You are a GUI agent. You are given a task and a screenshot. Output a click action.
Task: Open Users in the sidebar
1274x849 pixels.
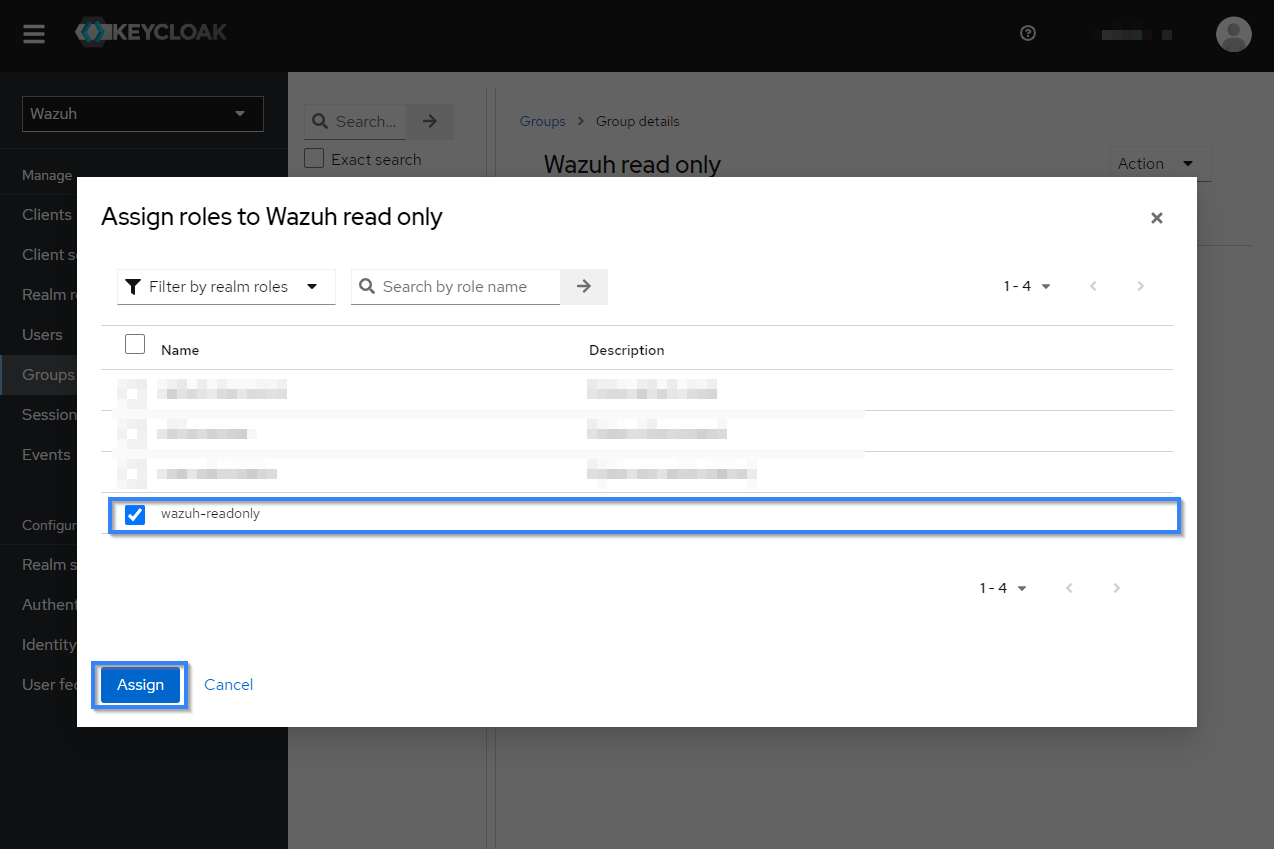point(42,335)
